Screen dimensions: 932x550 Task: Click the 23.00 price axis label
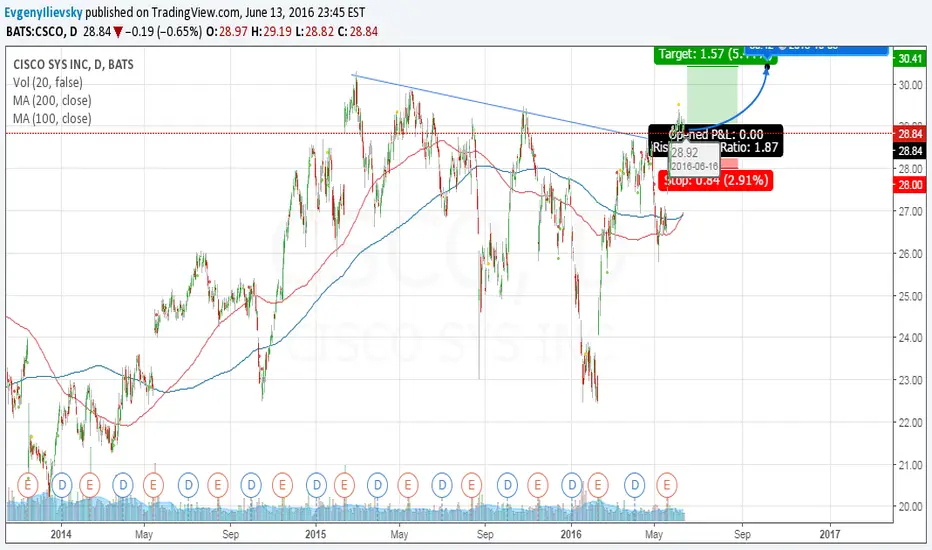(911, 380)
